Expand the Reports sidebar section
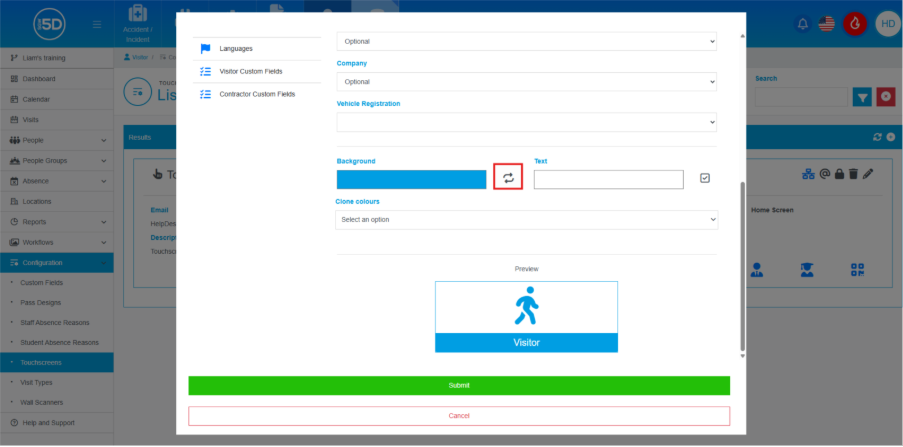 [56, 222]
